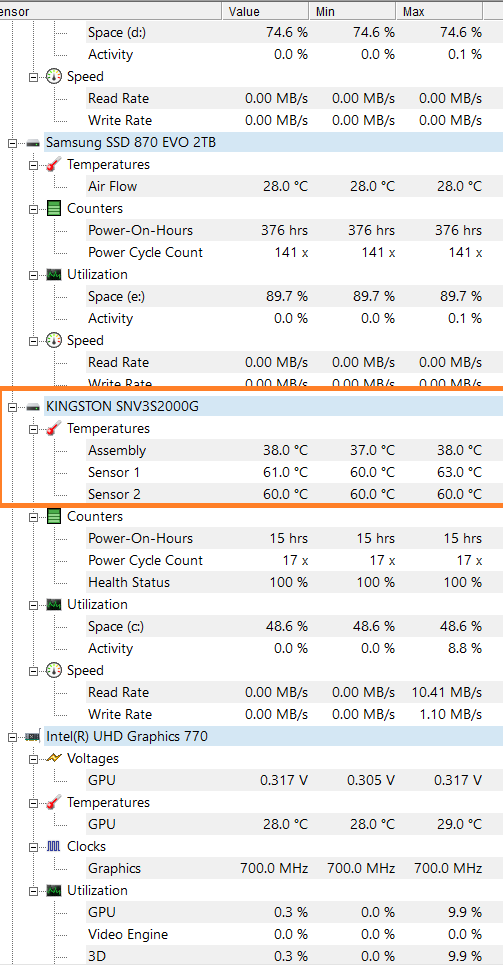The image size is (503, 965).
Task: Click the thermometer icon under KINGSTON Temperatures
Action: [54, 428]
